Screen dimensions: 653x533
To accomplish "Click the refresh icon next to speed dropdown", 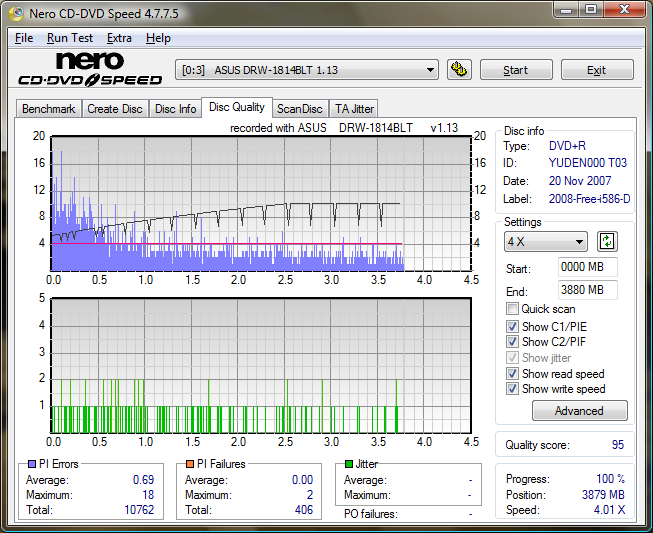I will [x=607, y=241].
